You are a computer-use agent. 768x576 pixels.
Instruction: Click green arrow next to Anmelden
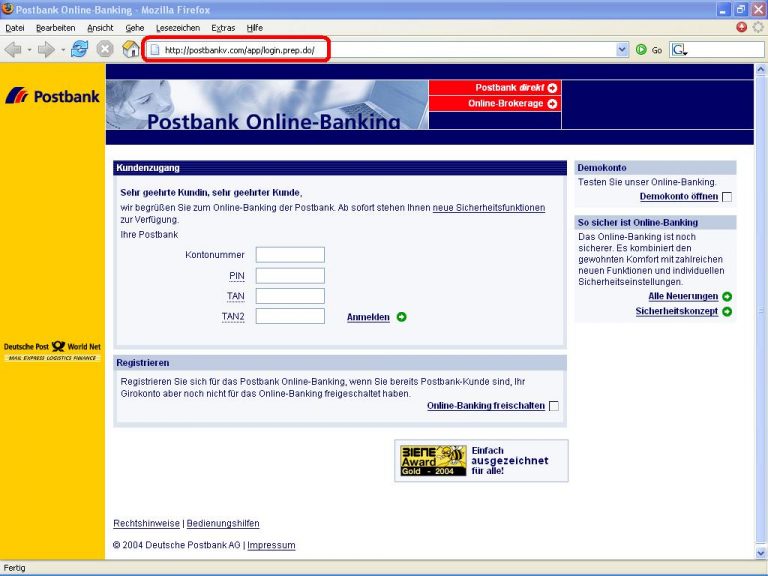402,317
